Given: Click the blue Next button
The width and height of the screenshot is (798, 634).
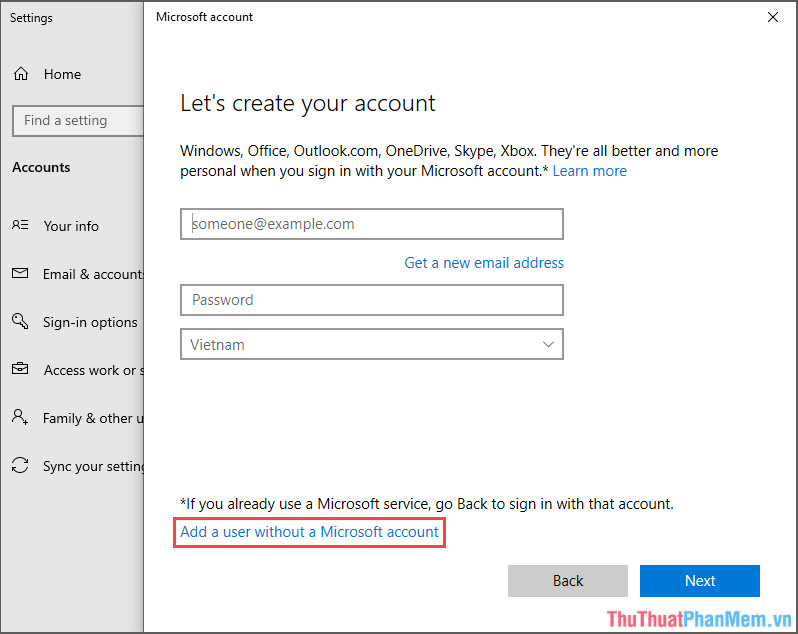Looking at the screenshot, I should click(x=700, y=581).
